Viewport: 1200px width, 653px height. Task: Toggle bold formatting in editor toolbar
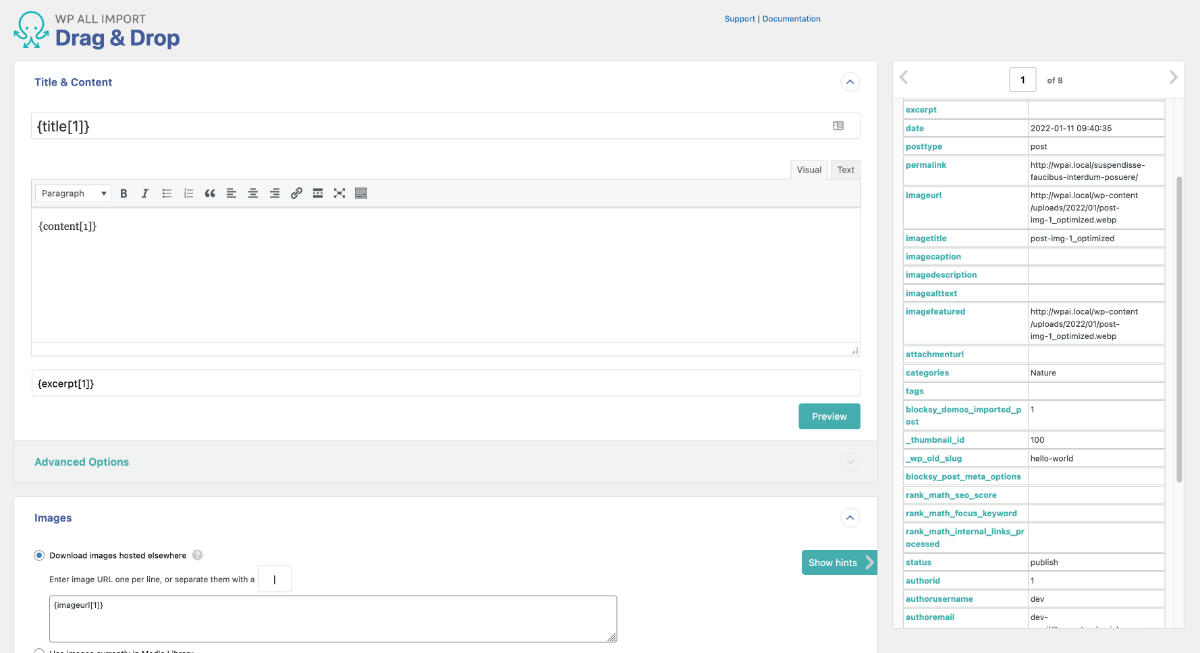[x=124, y=193]
